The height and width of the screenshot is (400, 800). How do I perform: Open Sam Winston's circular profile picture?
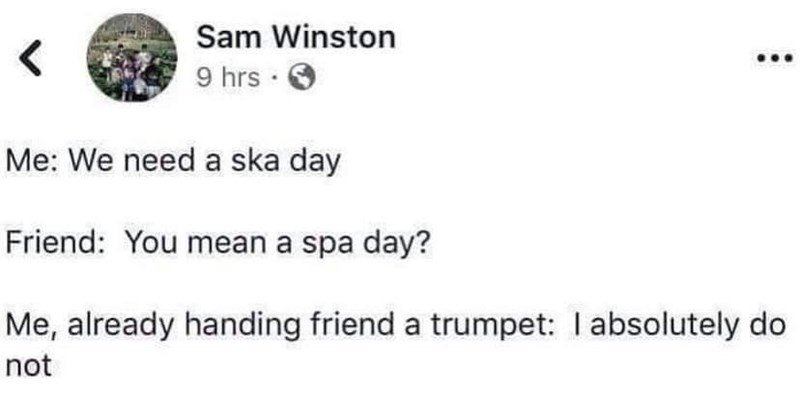[132, 57]
